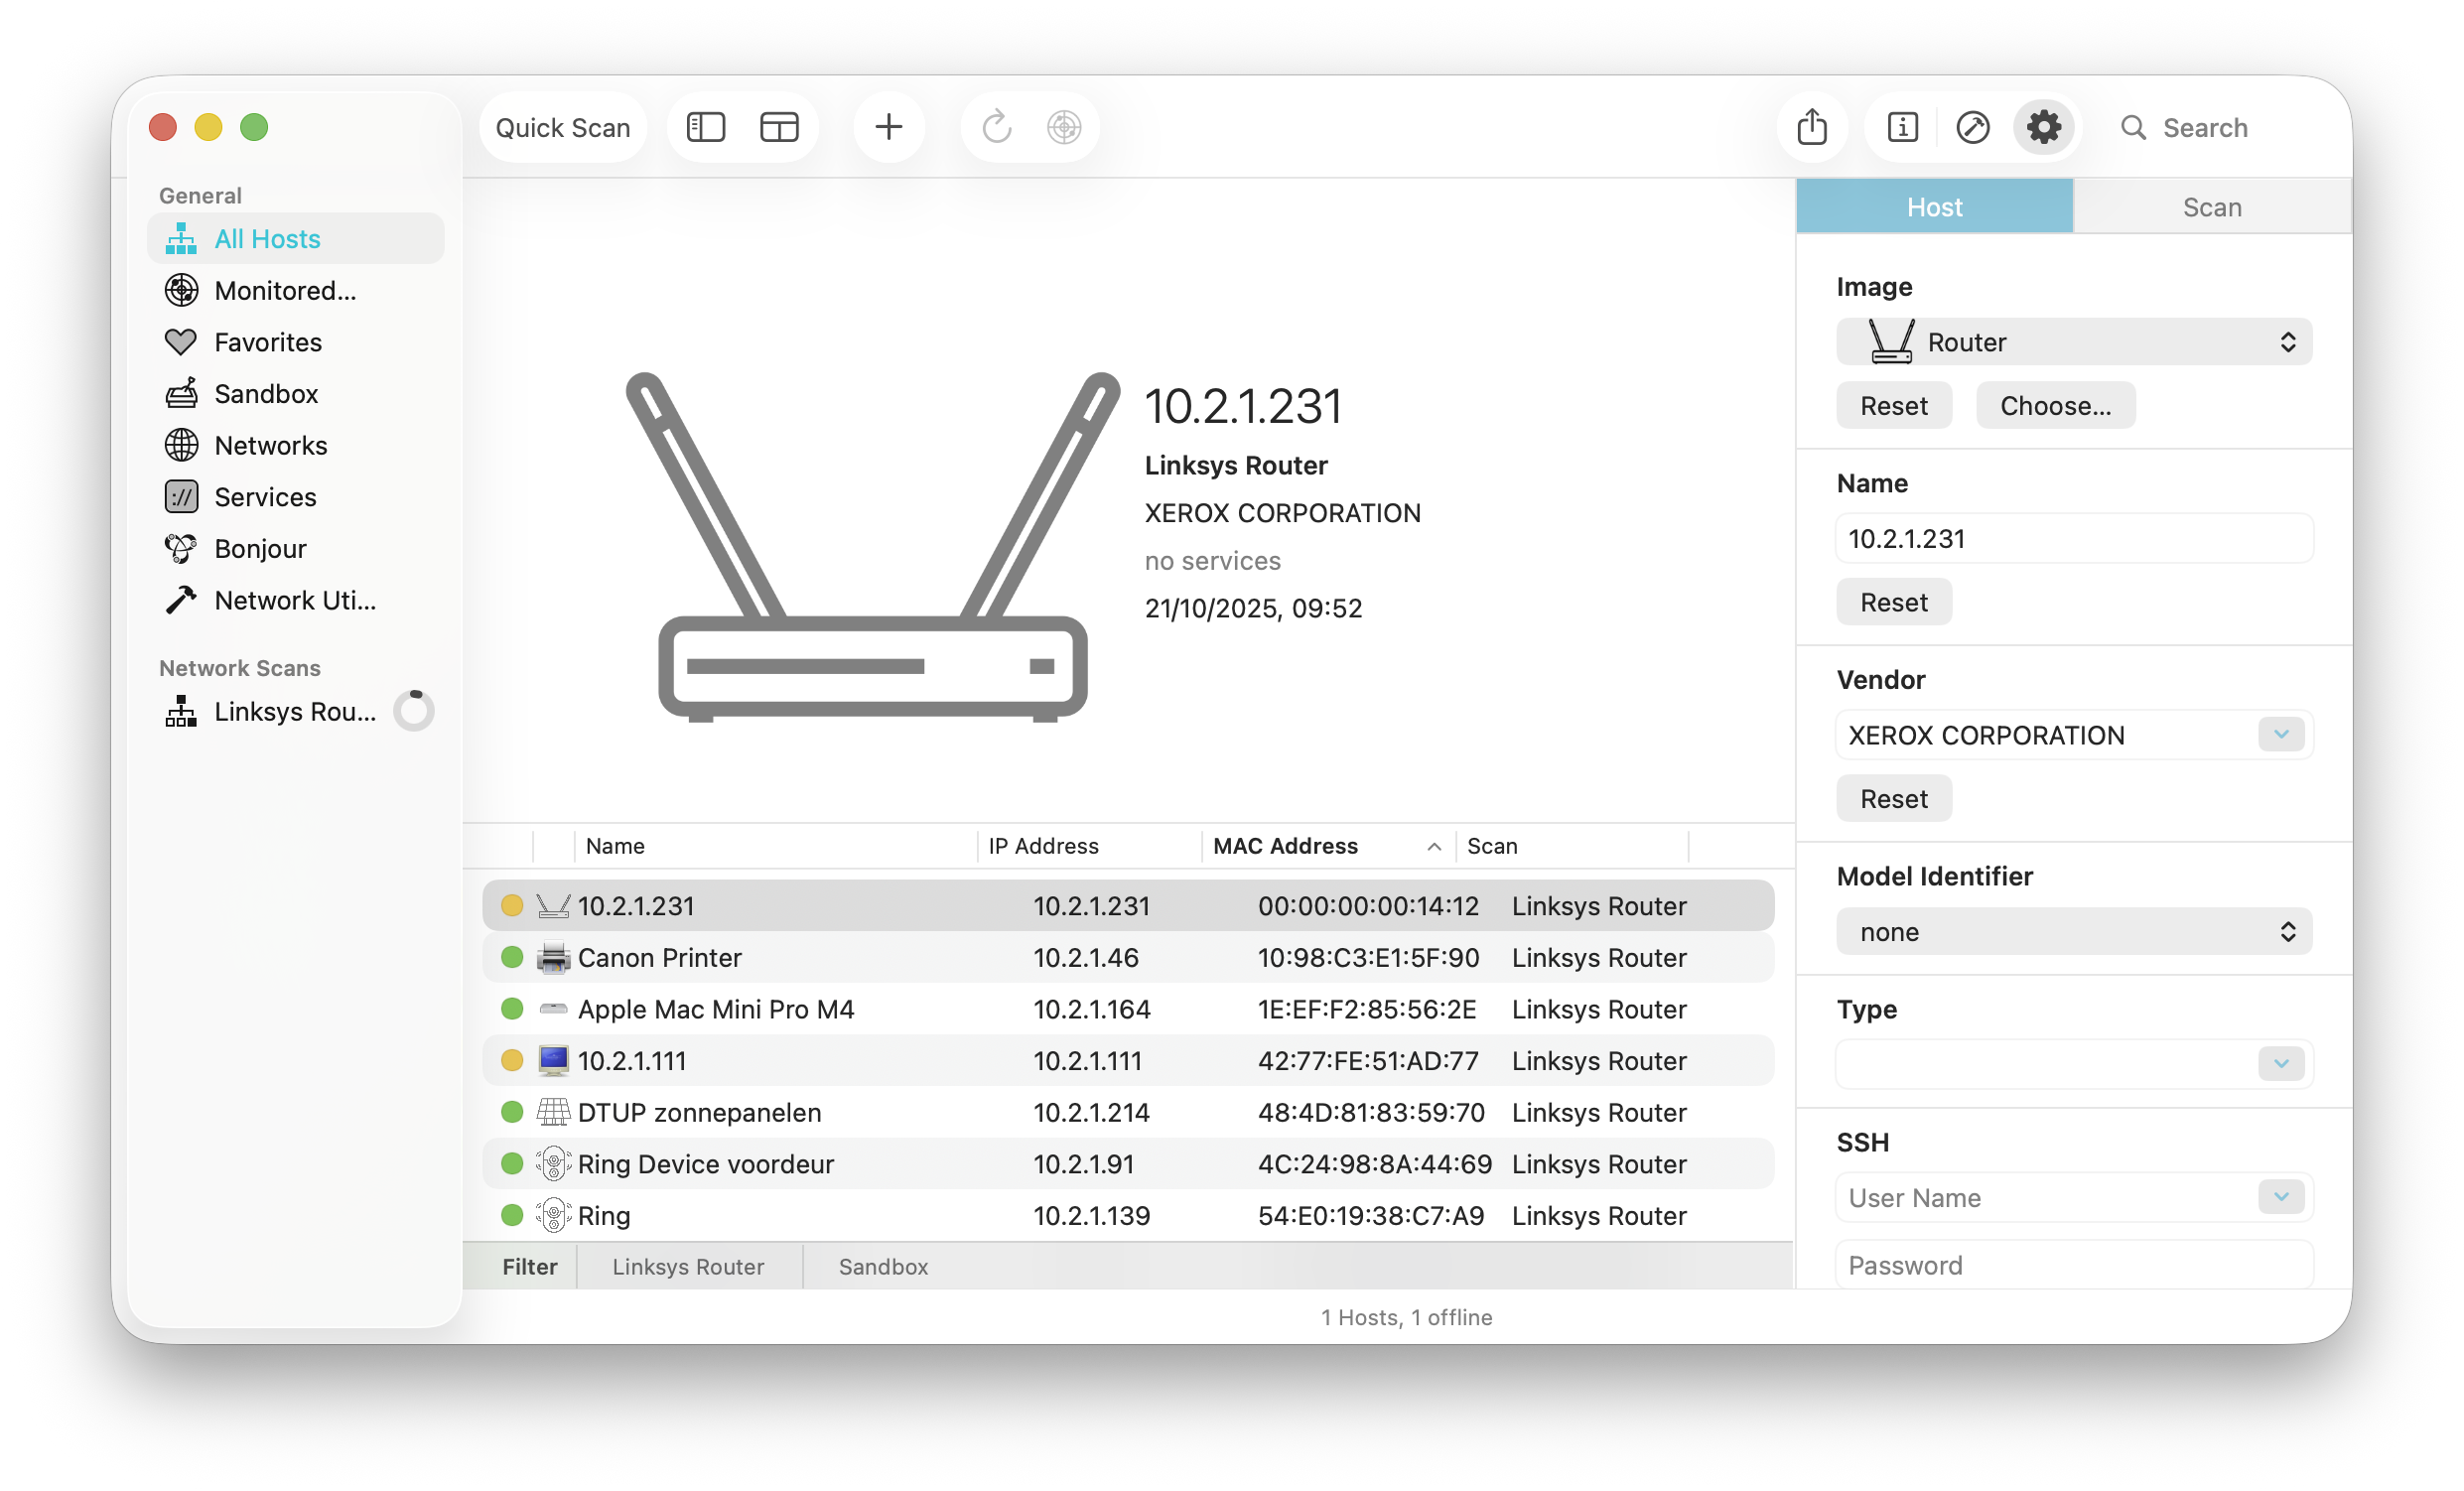Click the SSH Password field

click(2074, 1266)
